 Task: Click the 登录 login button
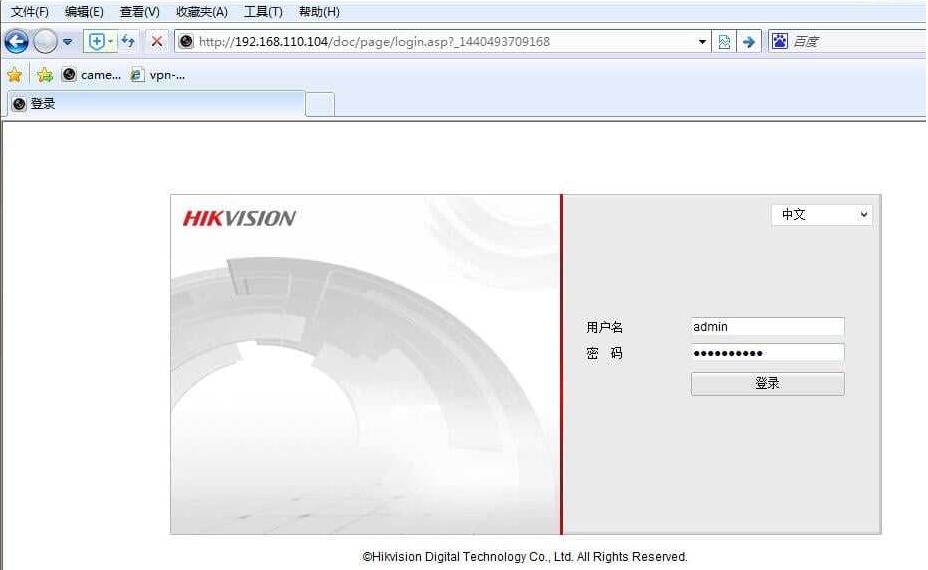pyautogui.click(x=767, y=383)
